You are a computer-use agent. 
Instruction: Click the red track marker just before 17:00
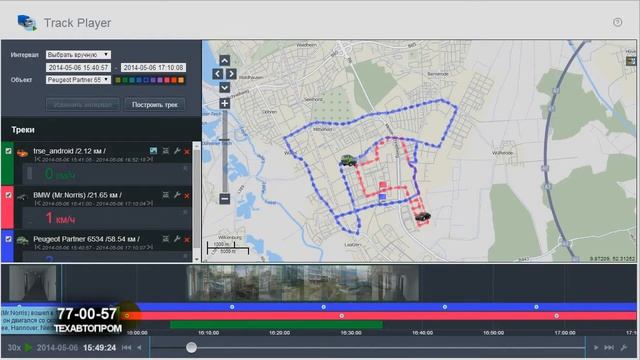click(x=556, y=316)
